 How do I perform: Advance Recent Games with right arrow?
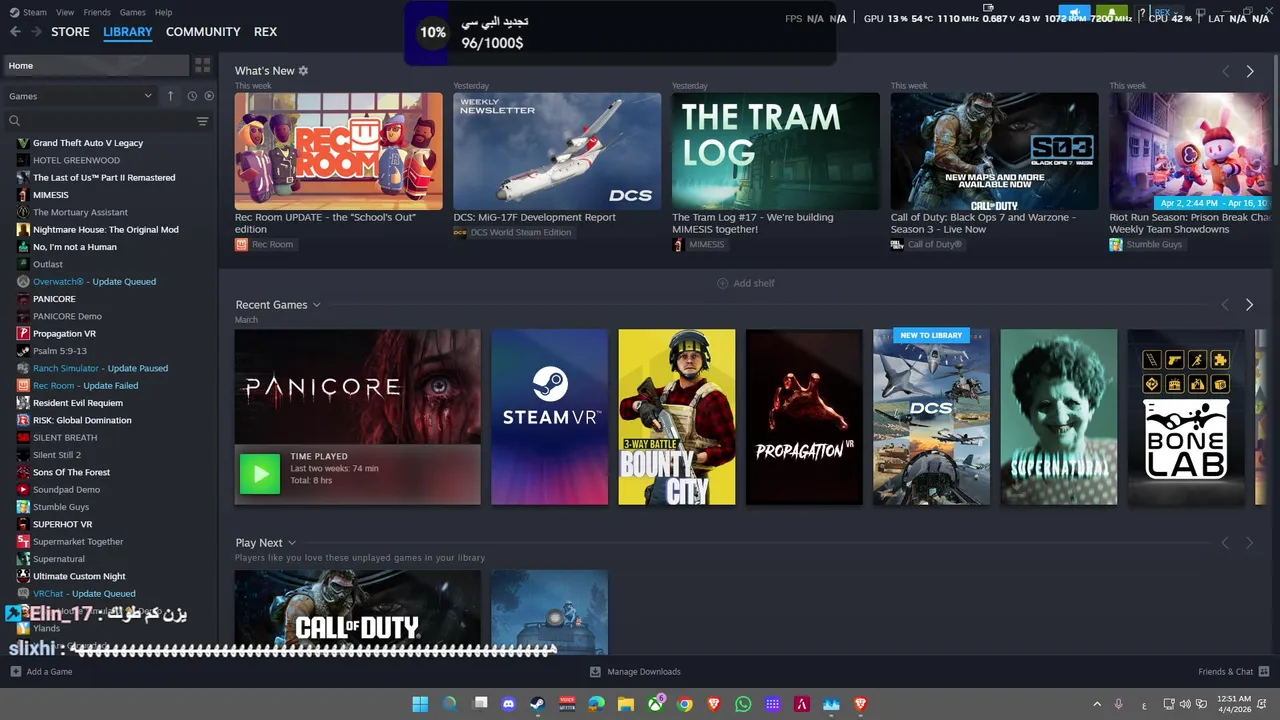coord(1249,305)
